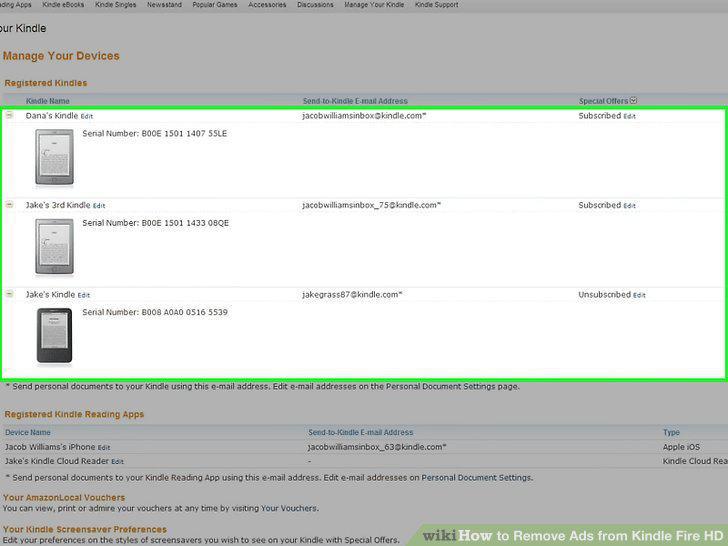Screen dimensions: 728x546
Task: Open the Newsstand navigation item
Action: coord(164,5)
